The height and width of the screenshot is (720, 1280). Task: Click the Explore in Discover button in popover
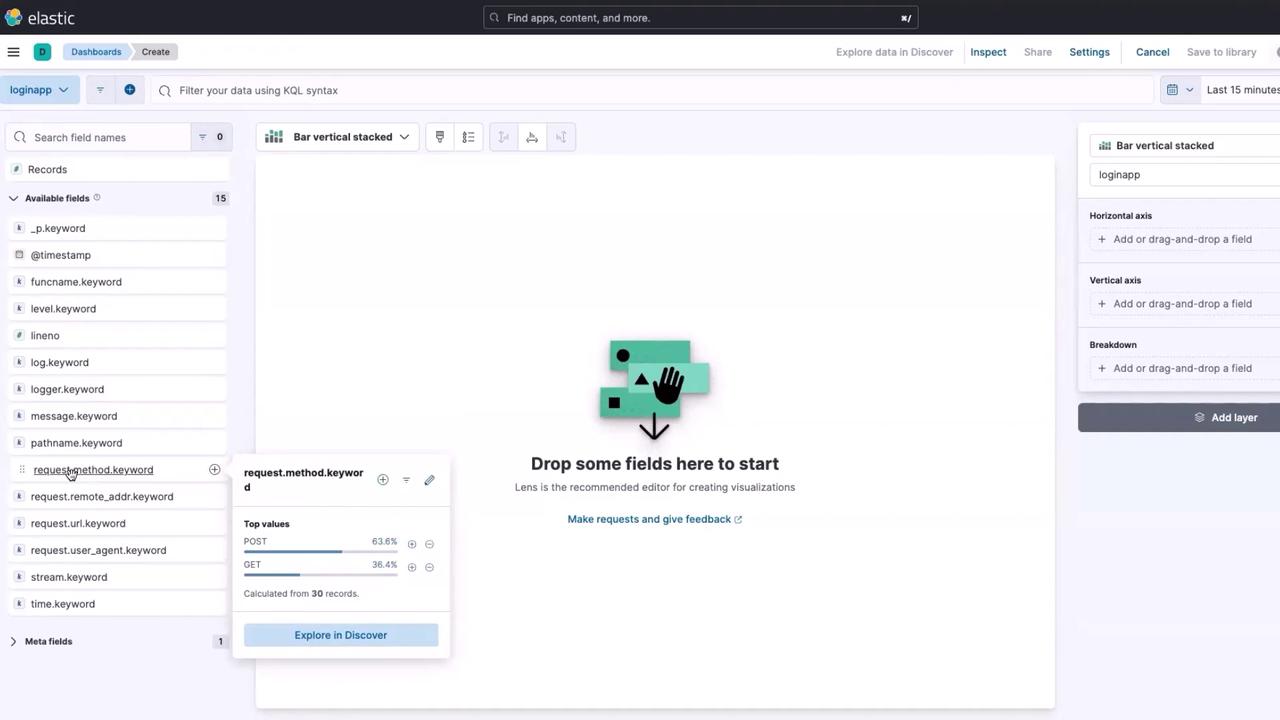tap(341, 635)
